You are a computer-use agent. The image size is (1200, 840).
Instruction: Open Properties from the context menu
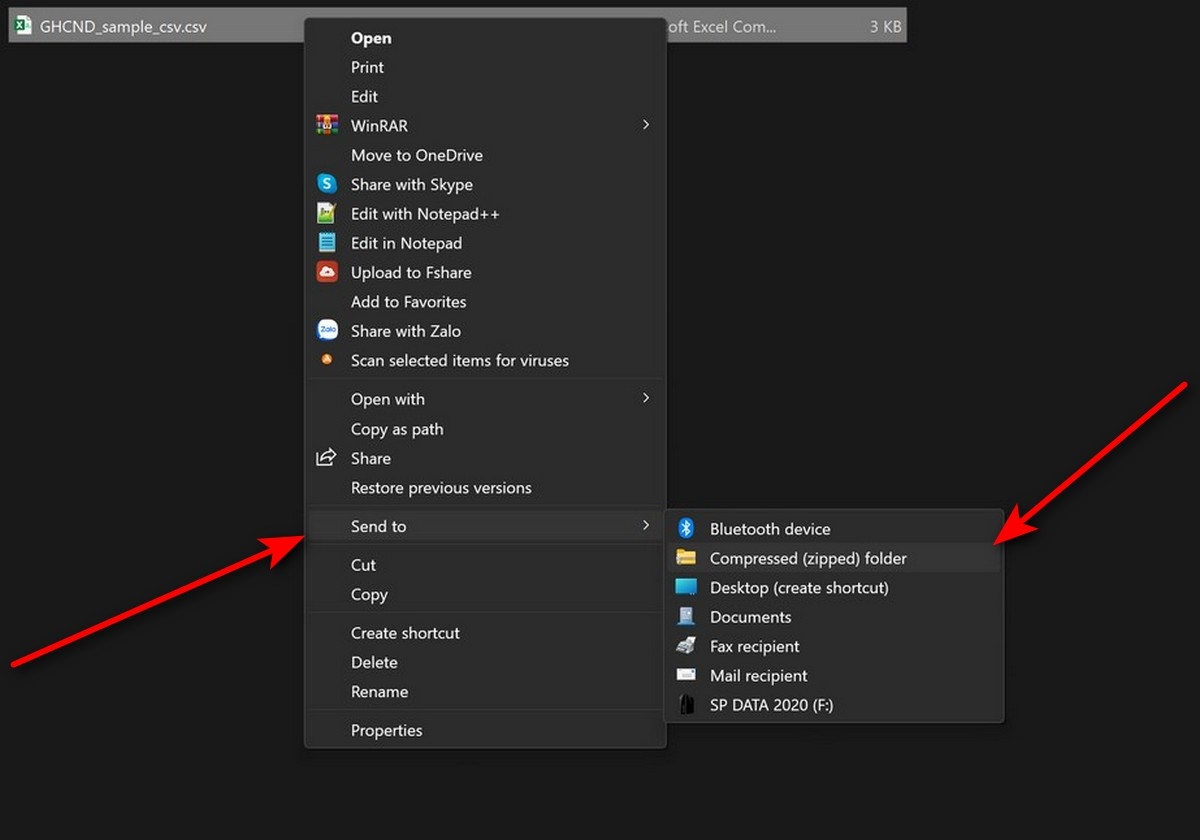386,730
